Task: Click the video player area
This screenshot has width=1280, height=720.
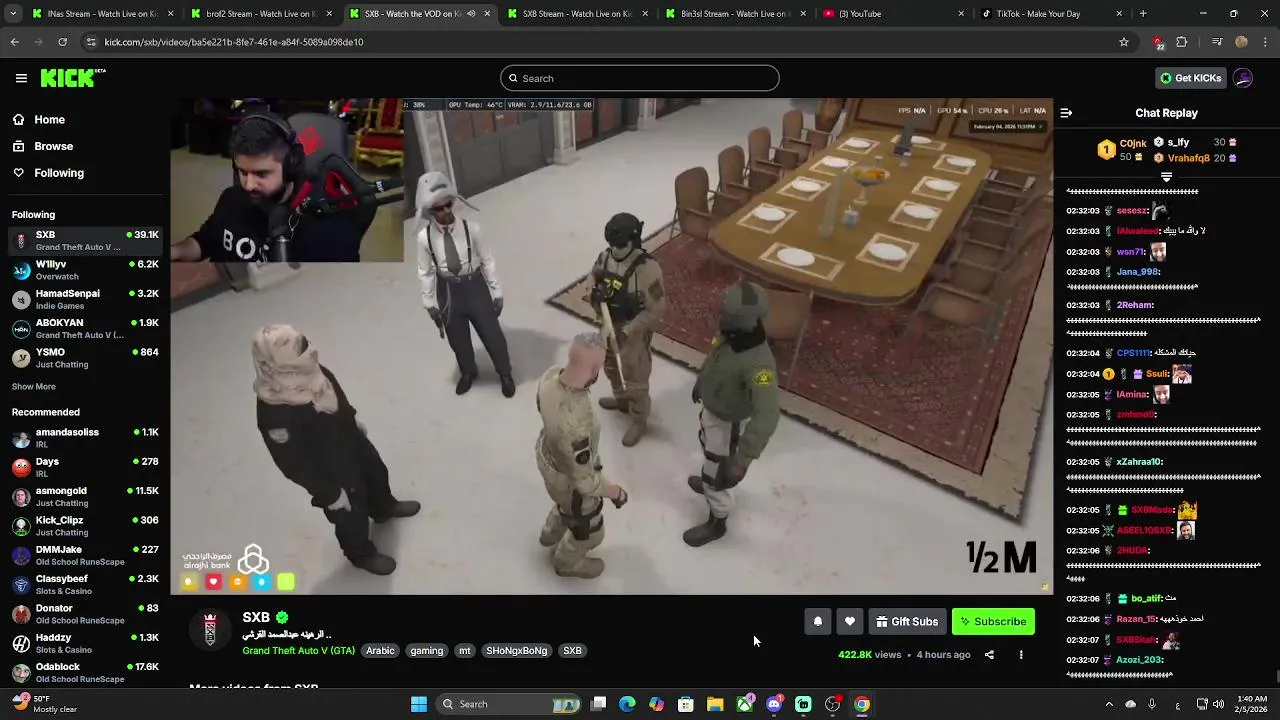Action: 611,346
